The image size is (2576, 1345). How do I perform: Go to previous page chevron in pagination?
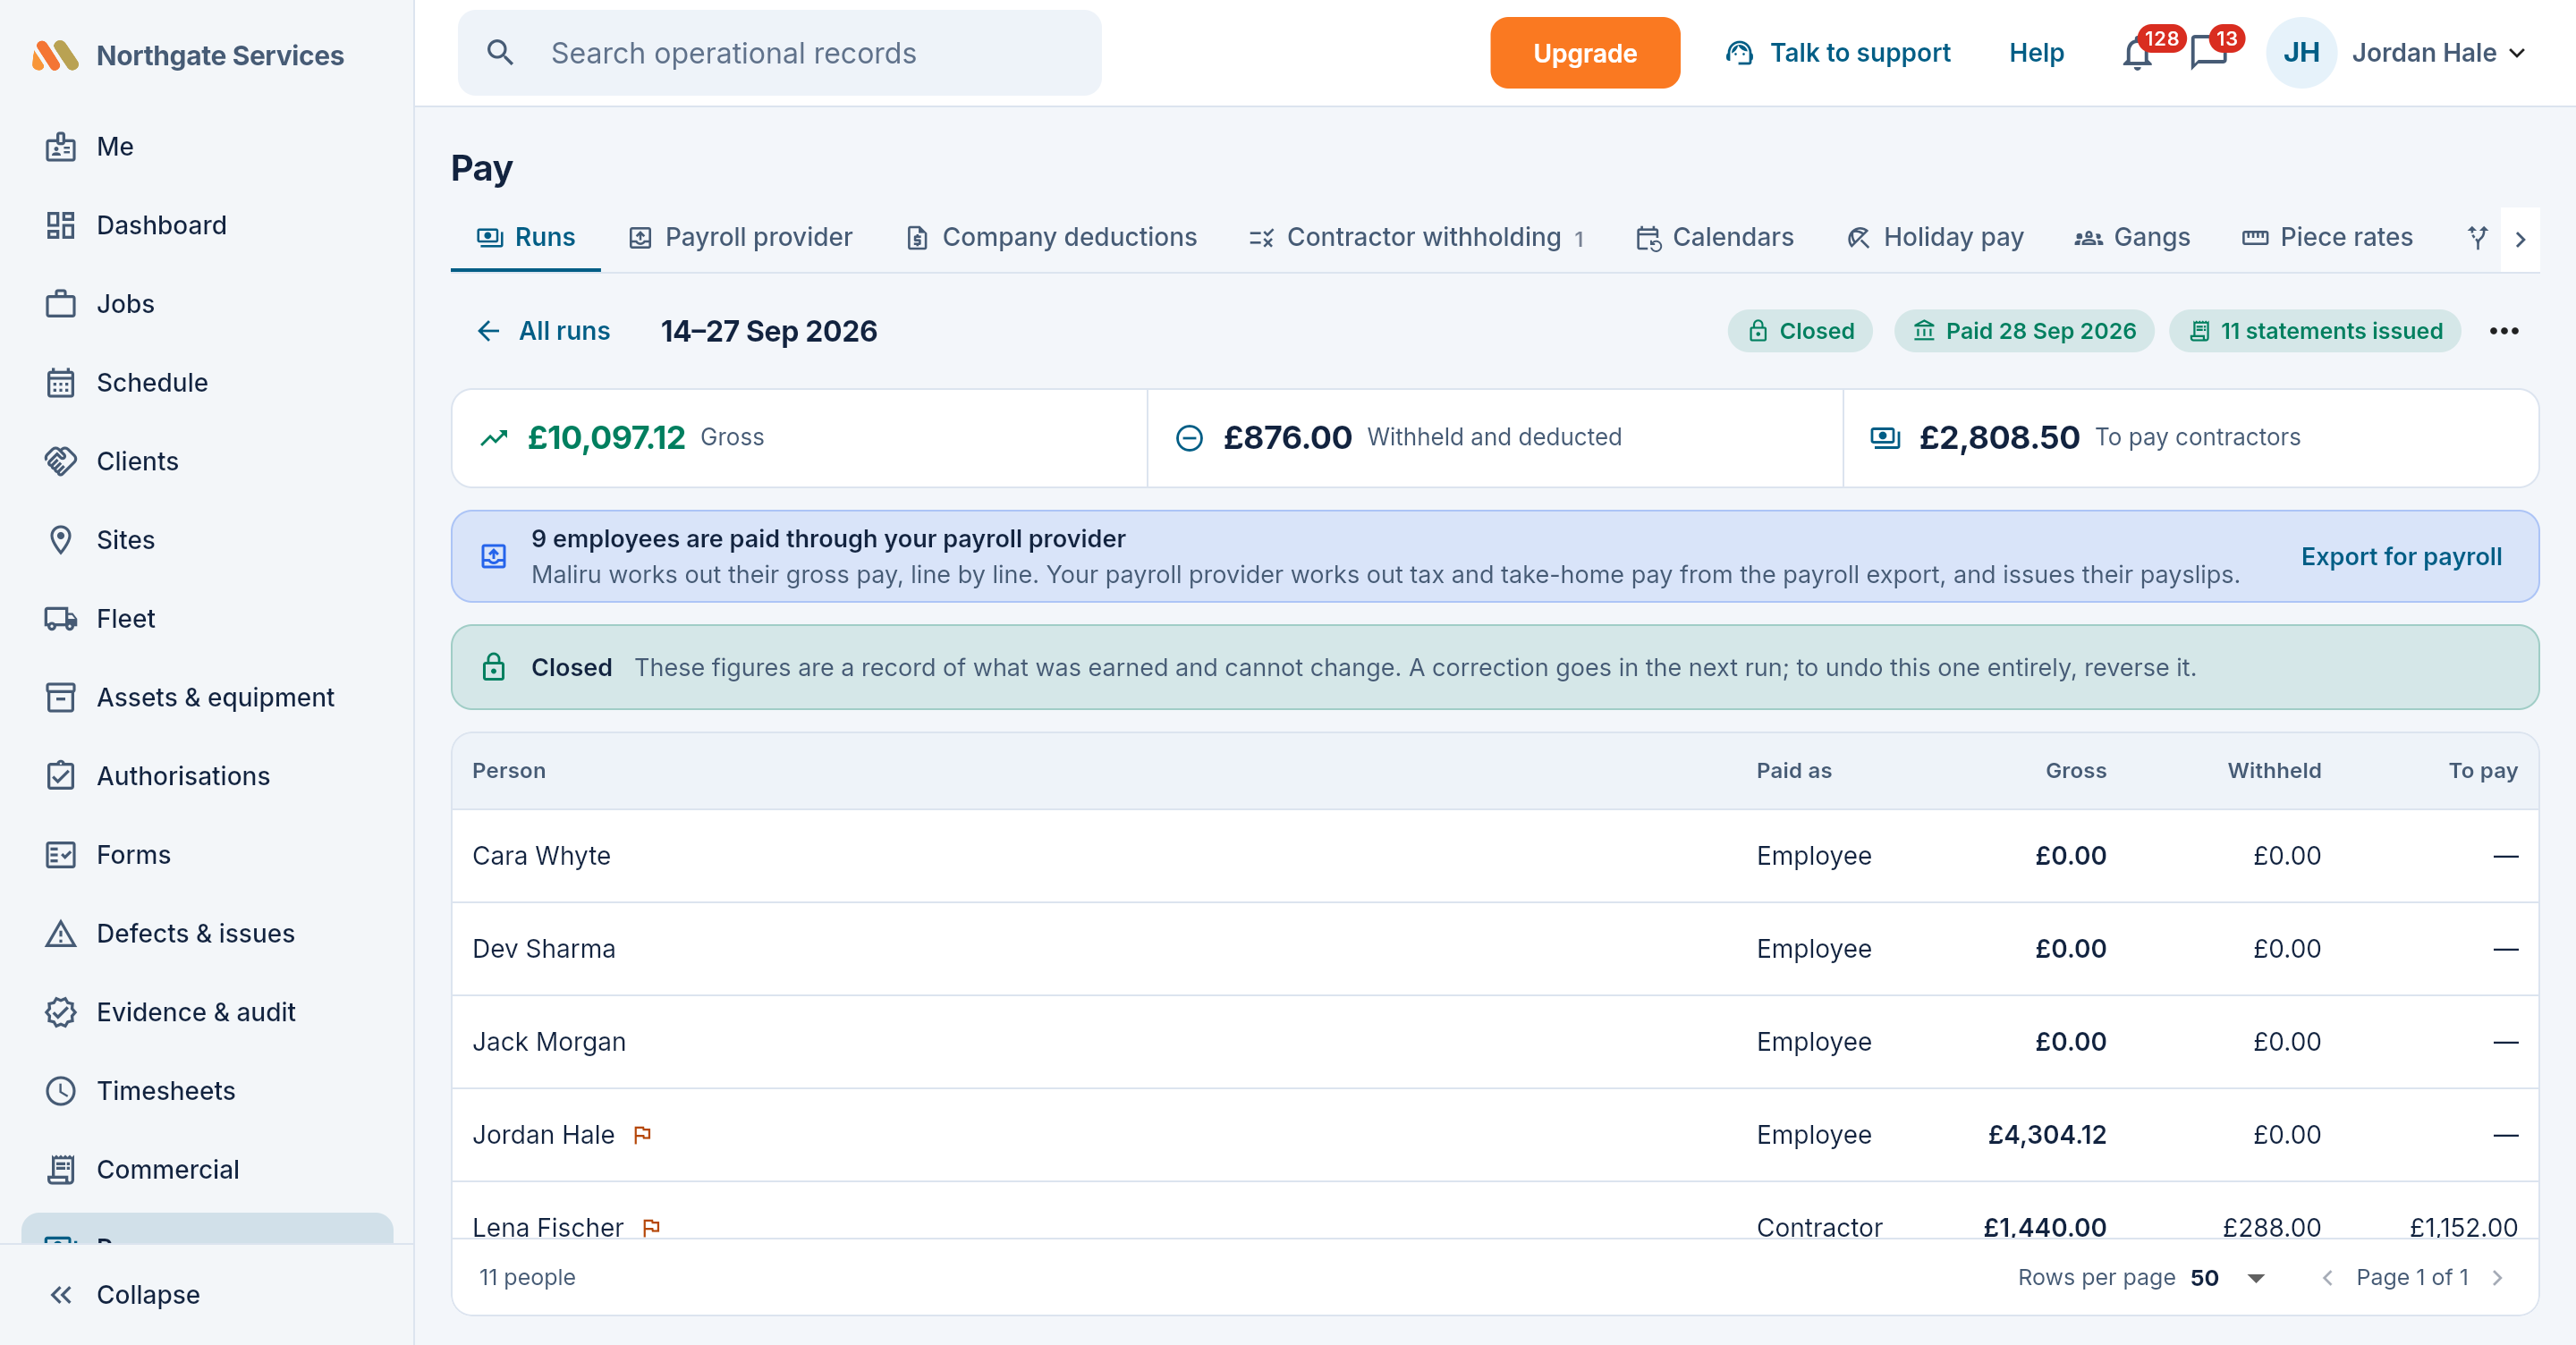tap(2328, 1278)
